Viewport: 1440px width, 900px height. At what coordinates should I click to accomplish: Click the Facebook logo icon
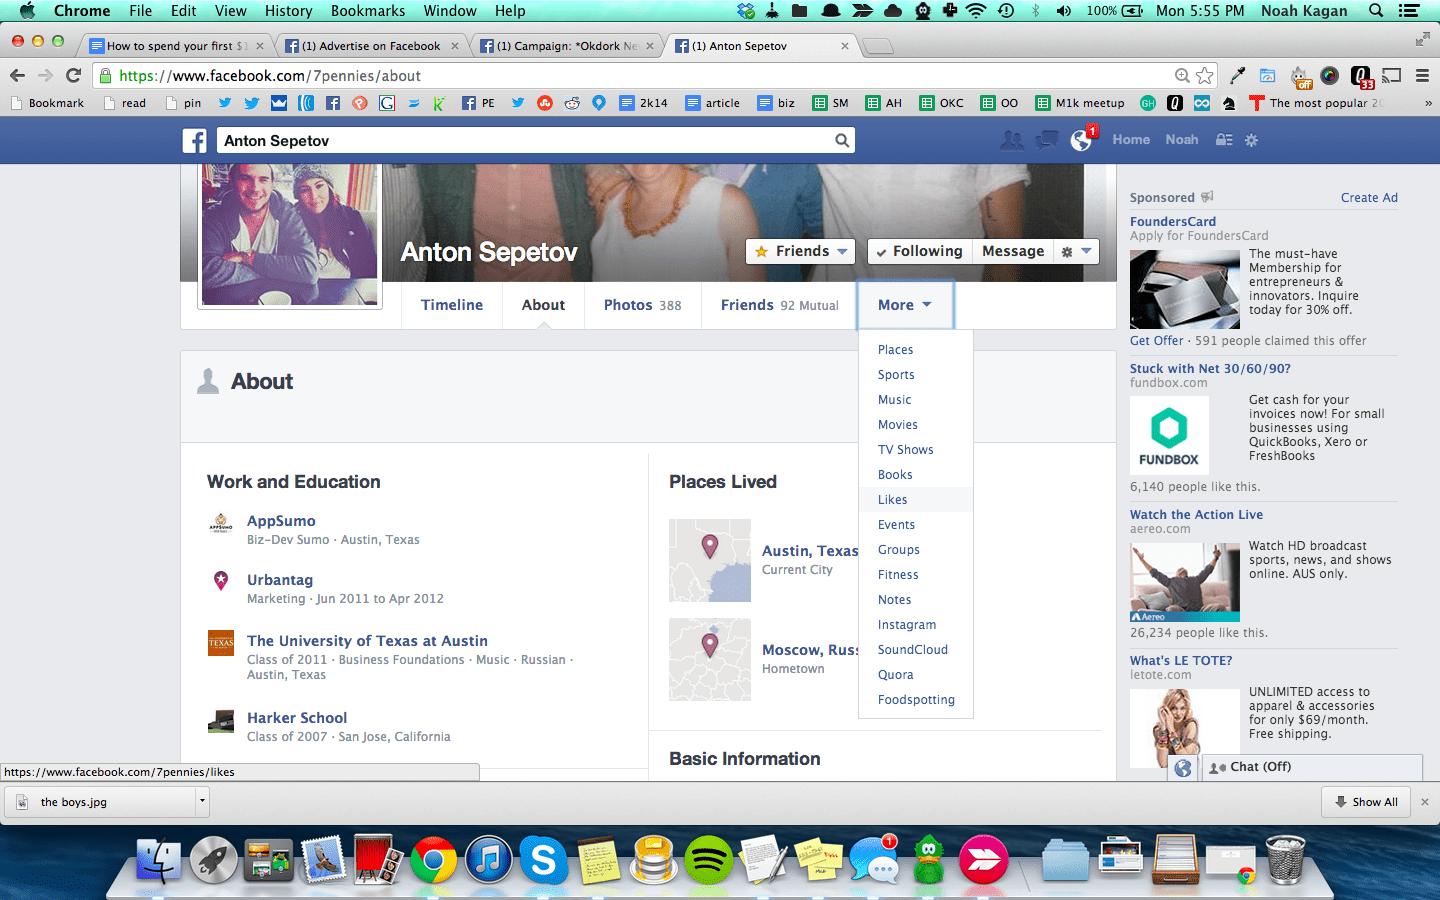[x=194, y=140]
